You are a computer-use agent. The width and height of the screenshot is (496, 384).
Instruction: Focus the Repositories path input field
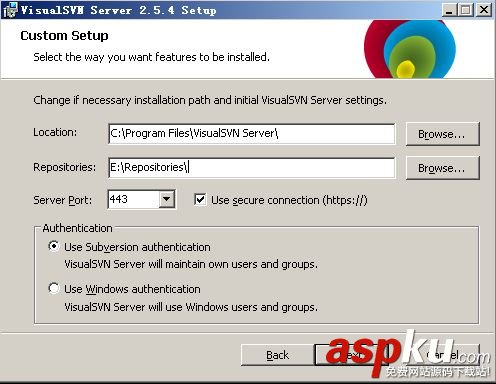[x=252, y=168]
